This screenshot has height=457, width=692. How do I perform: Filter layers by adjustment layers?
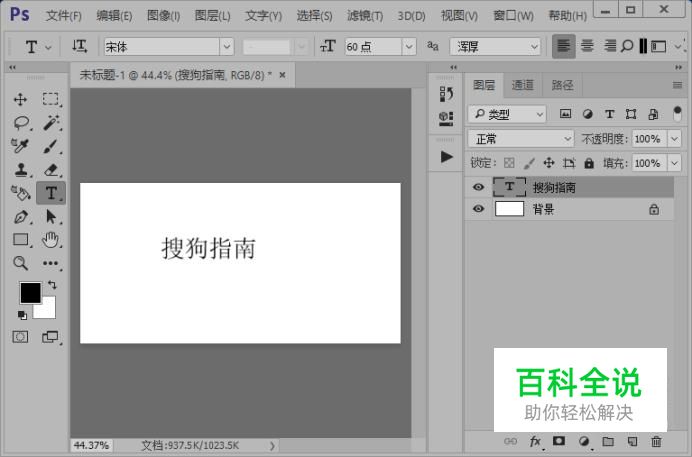587,114
